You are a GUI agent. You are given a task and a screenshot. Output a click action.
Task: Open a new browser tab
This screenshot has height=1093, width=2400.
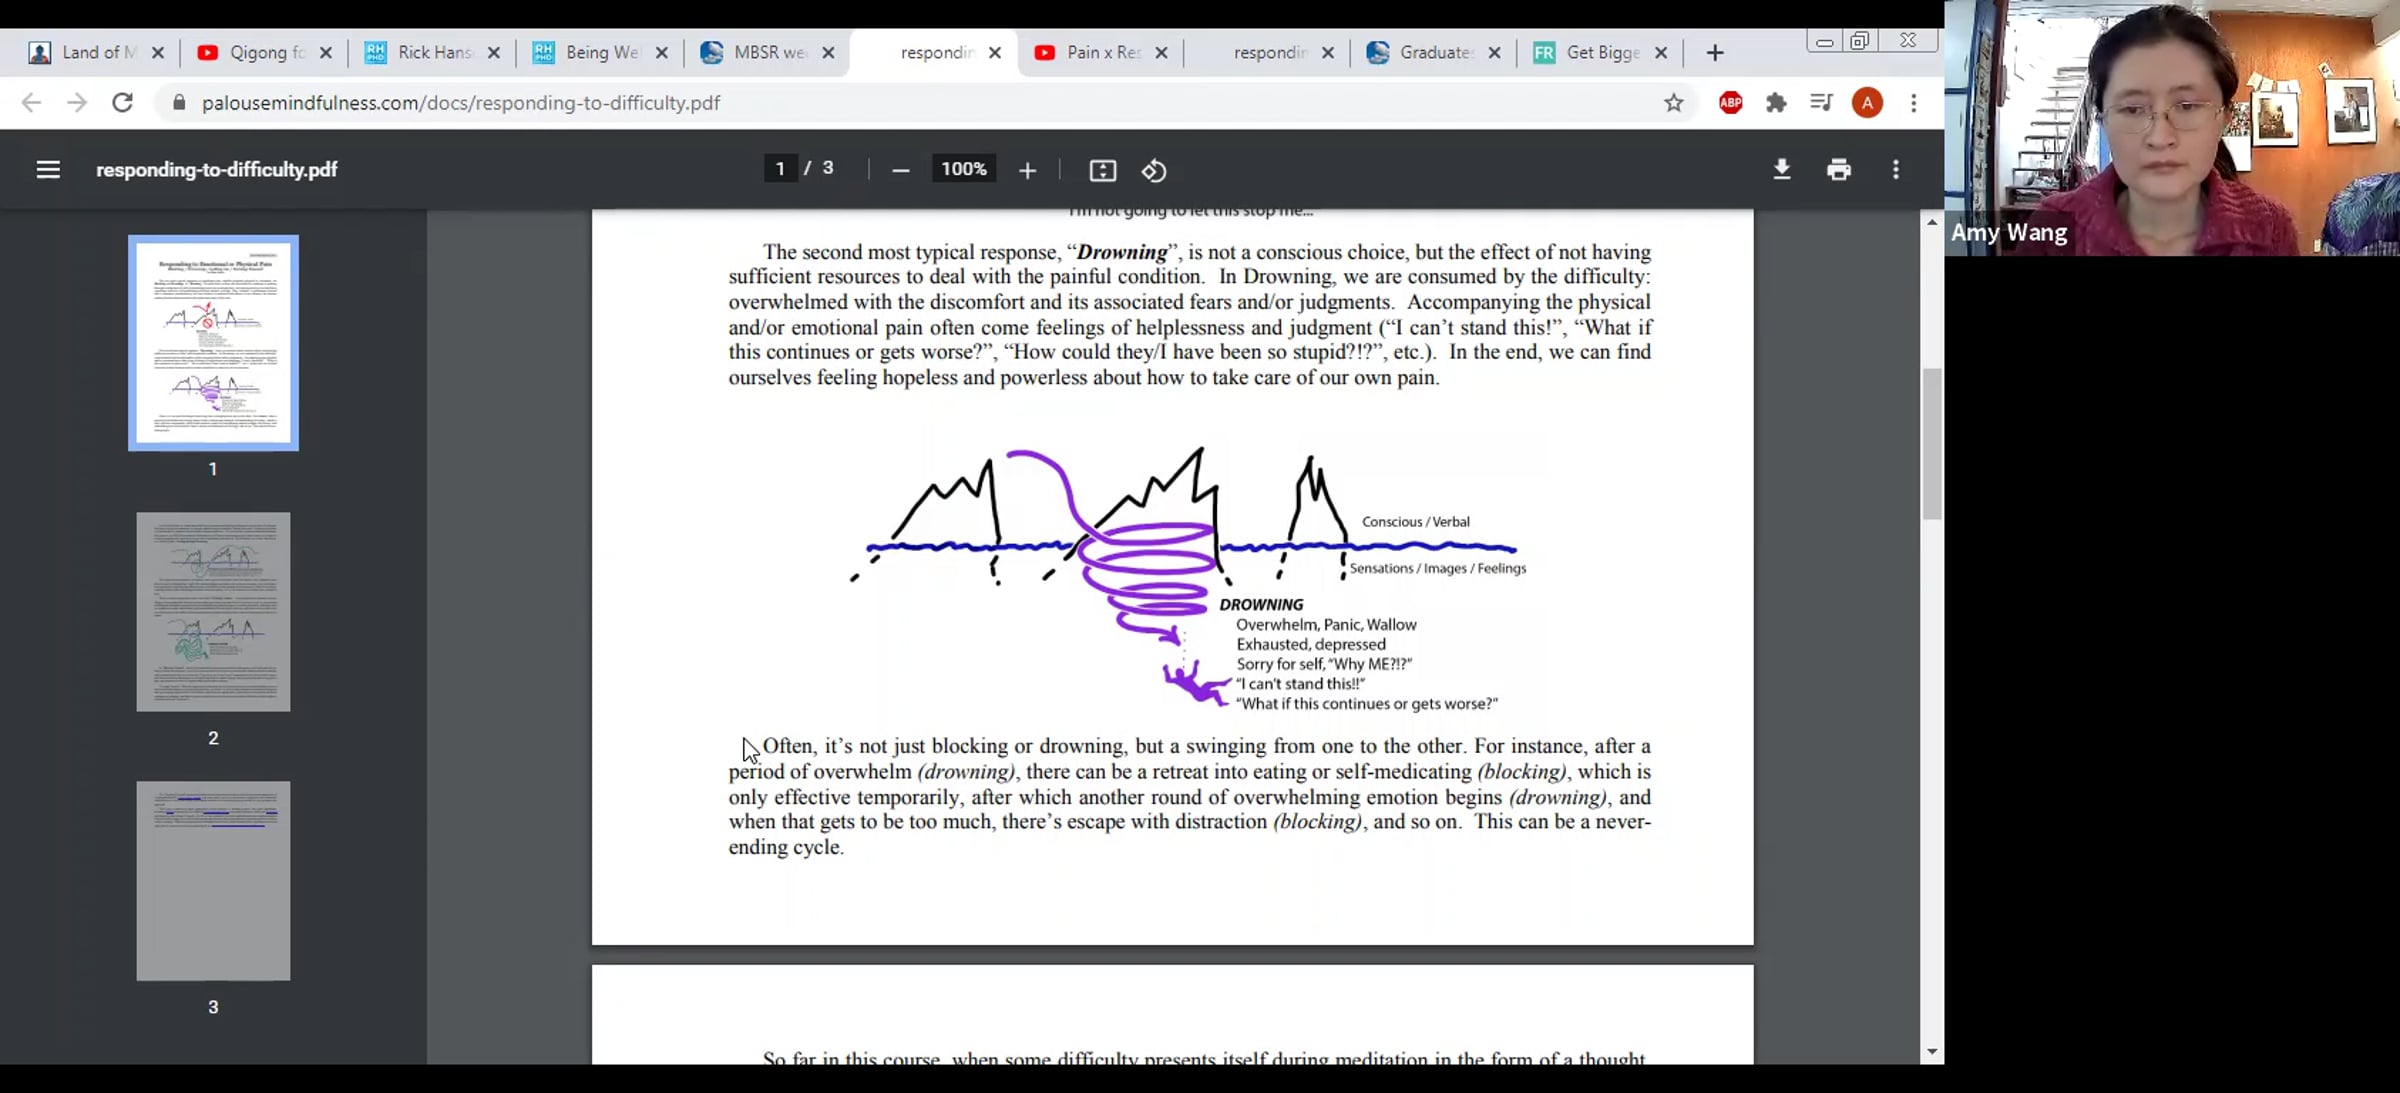pos(1714,53)
